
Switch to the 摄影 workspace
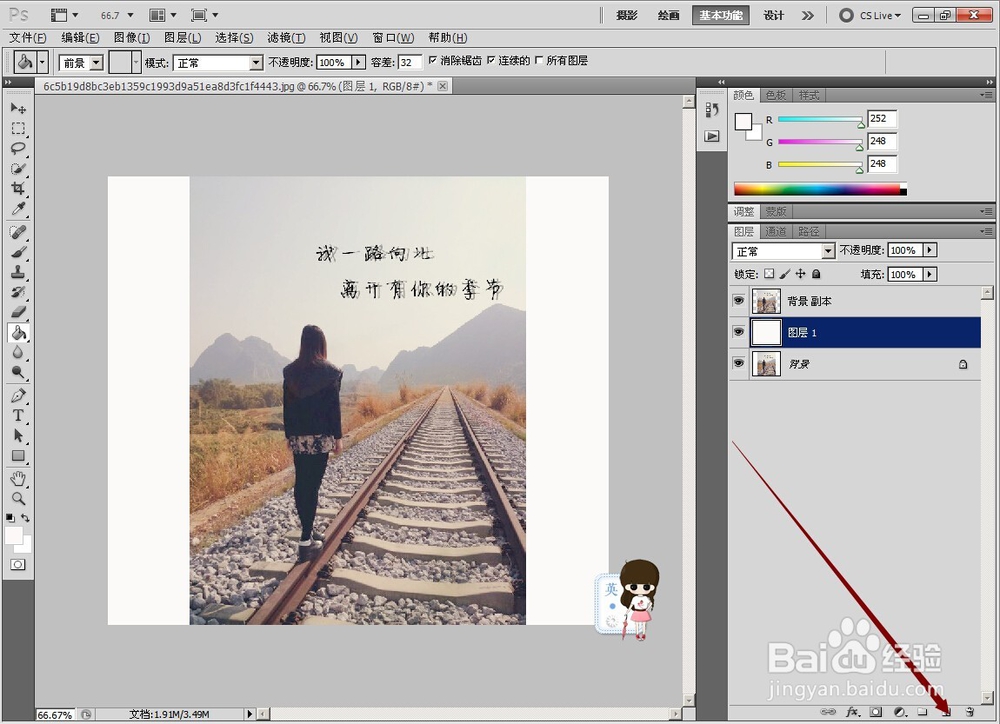(626, 15)
